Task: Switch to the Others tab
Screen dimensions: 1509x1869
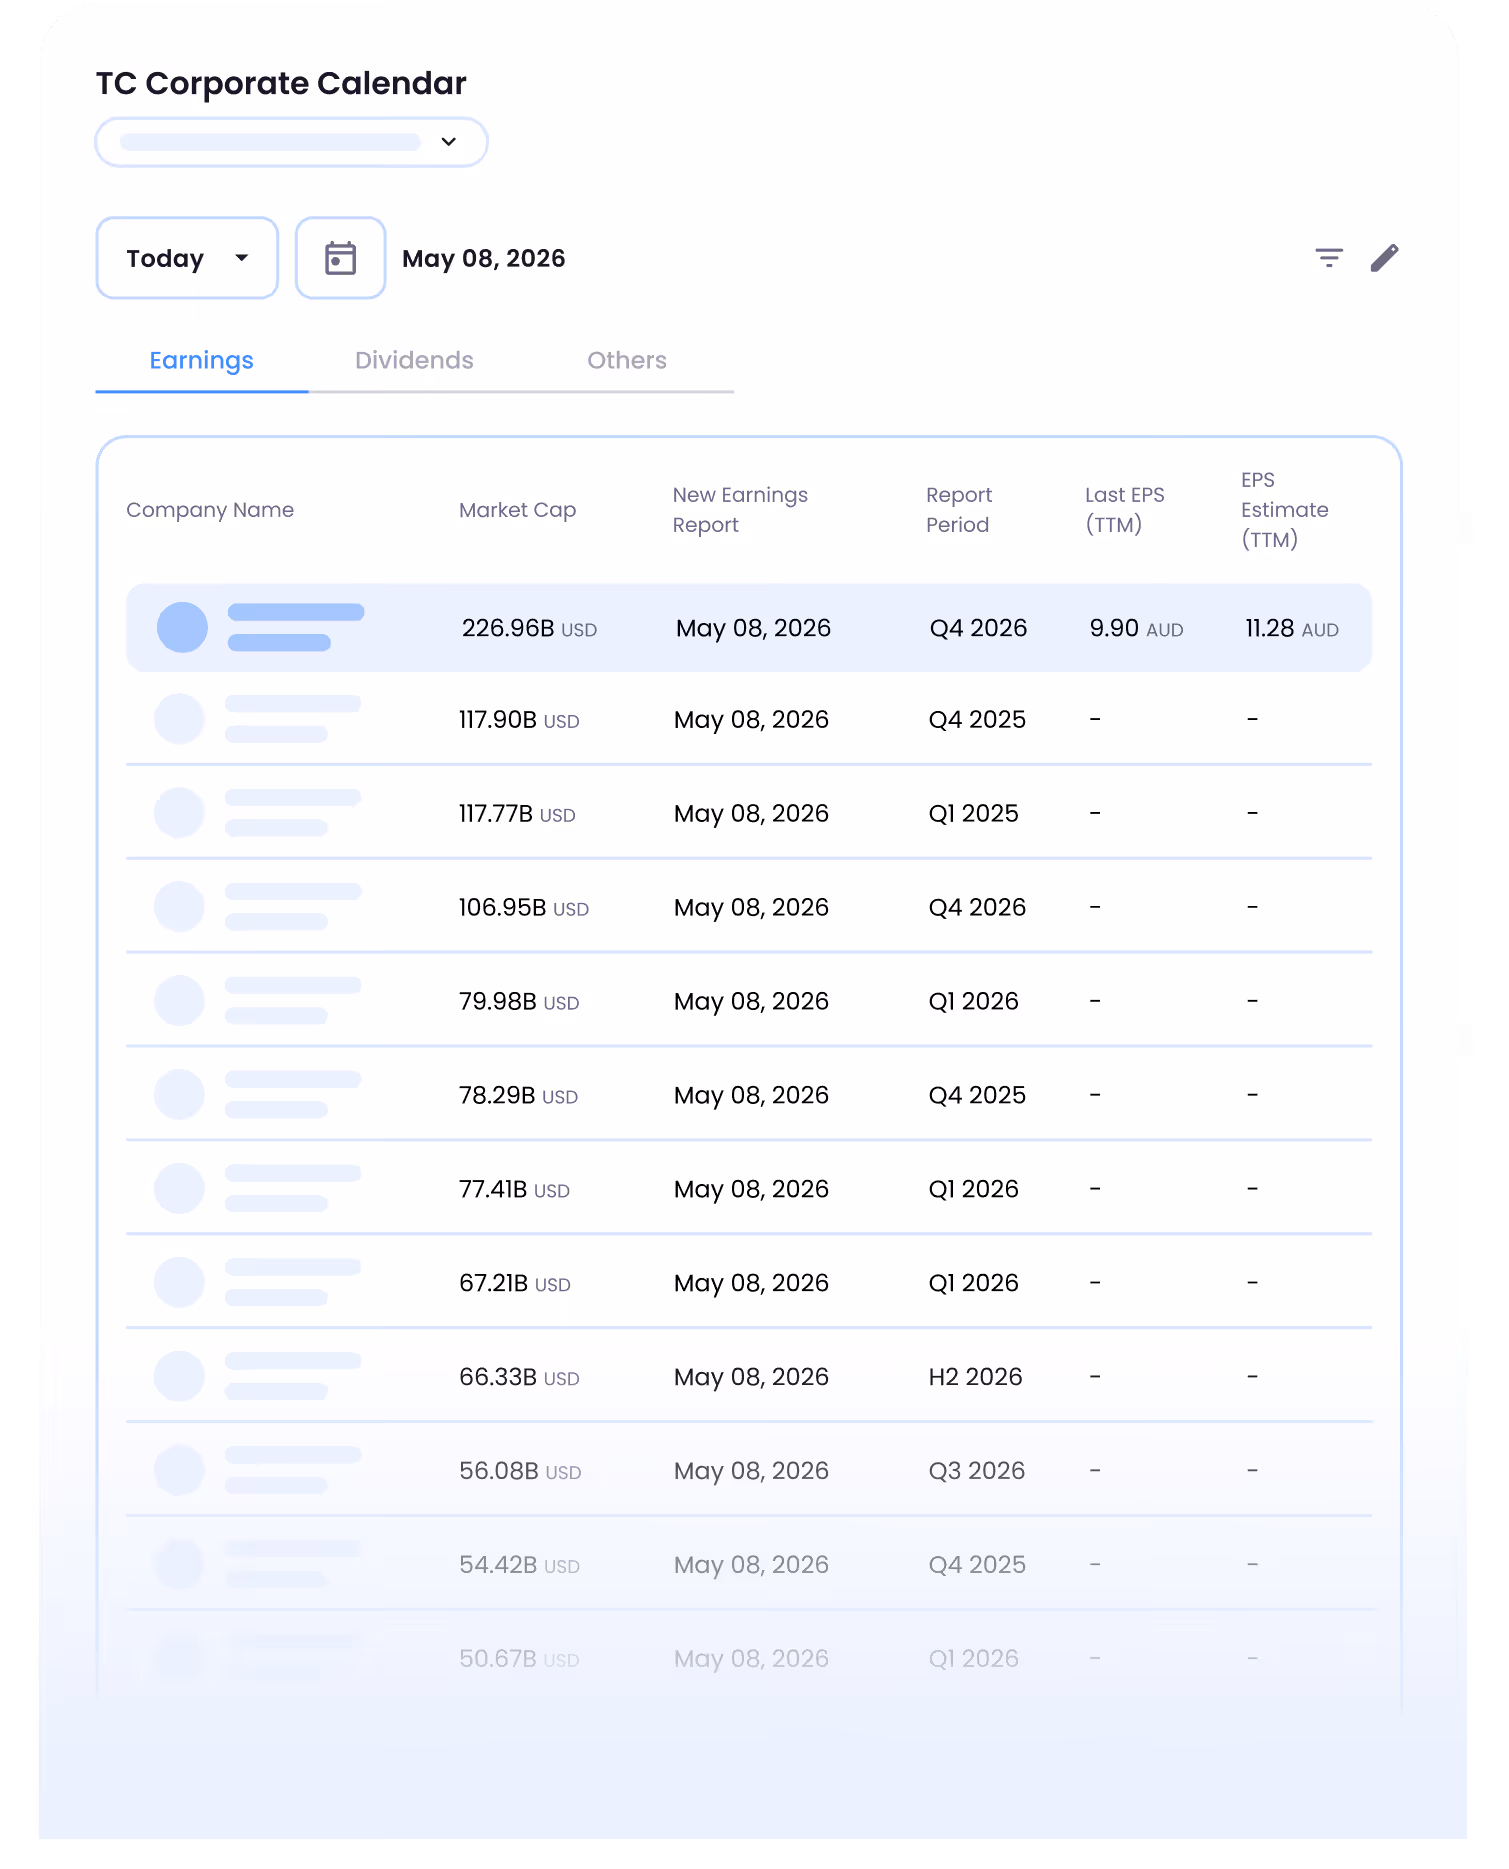Action: [627, 360]
